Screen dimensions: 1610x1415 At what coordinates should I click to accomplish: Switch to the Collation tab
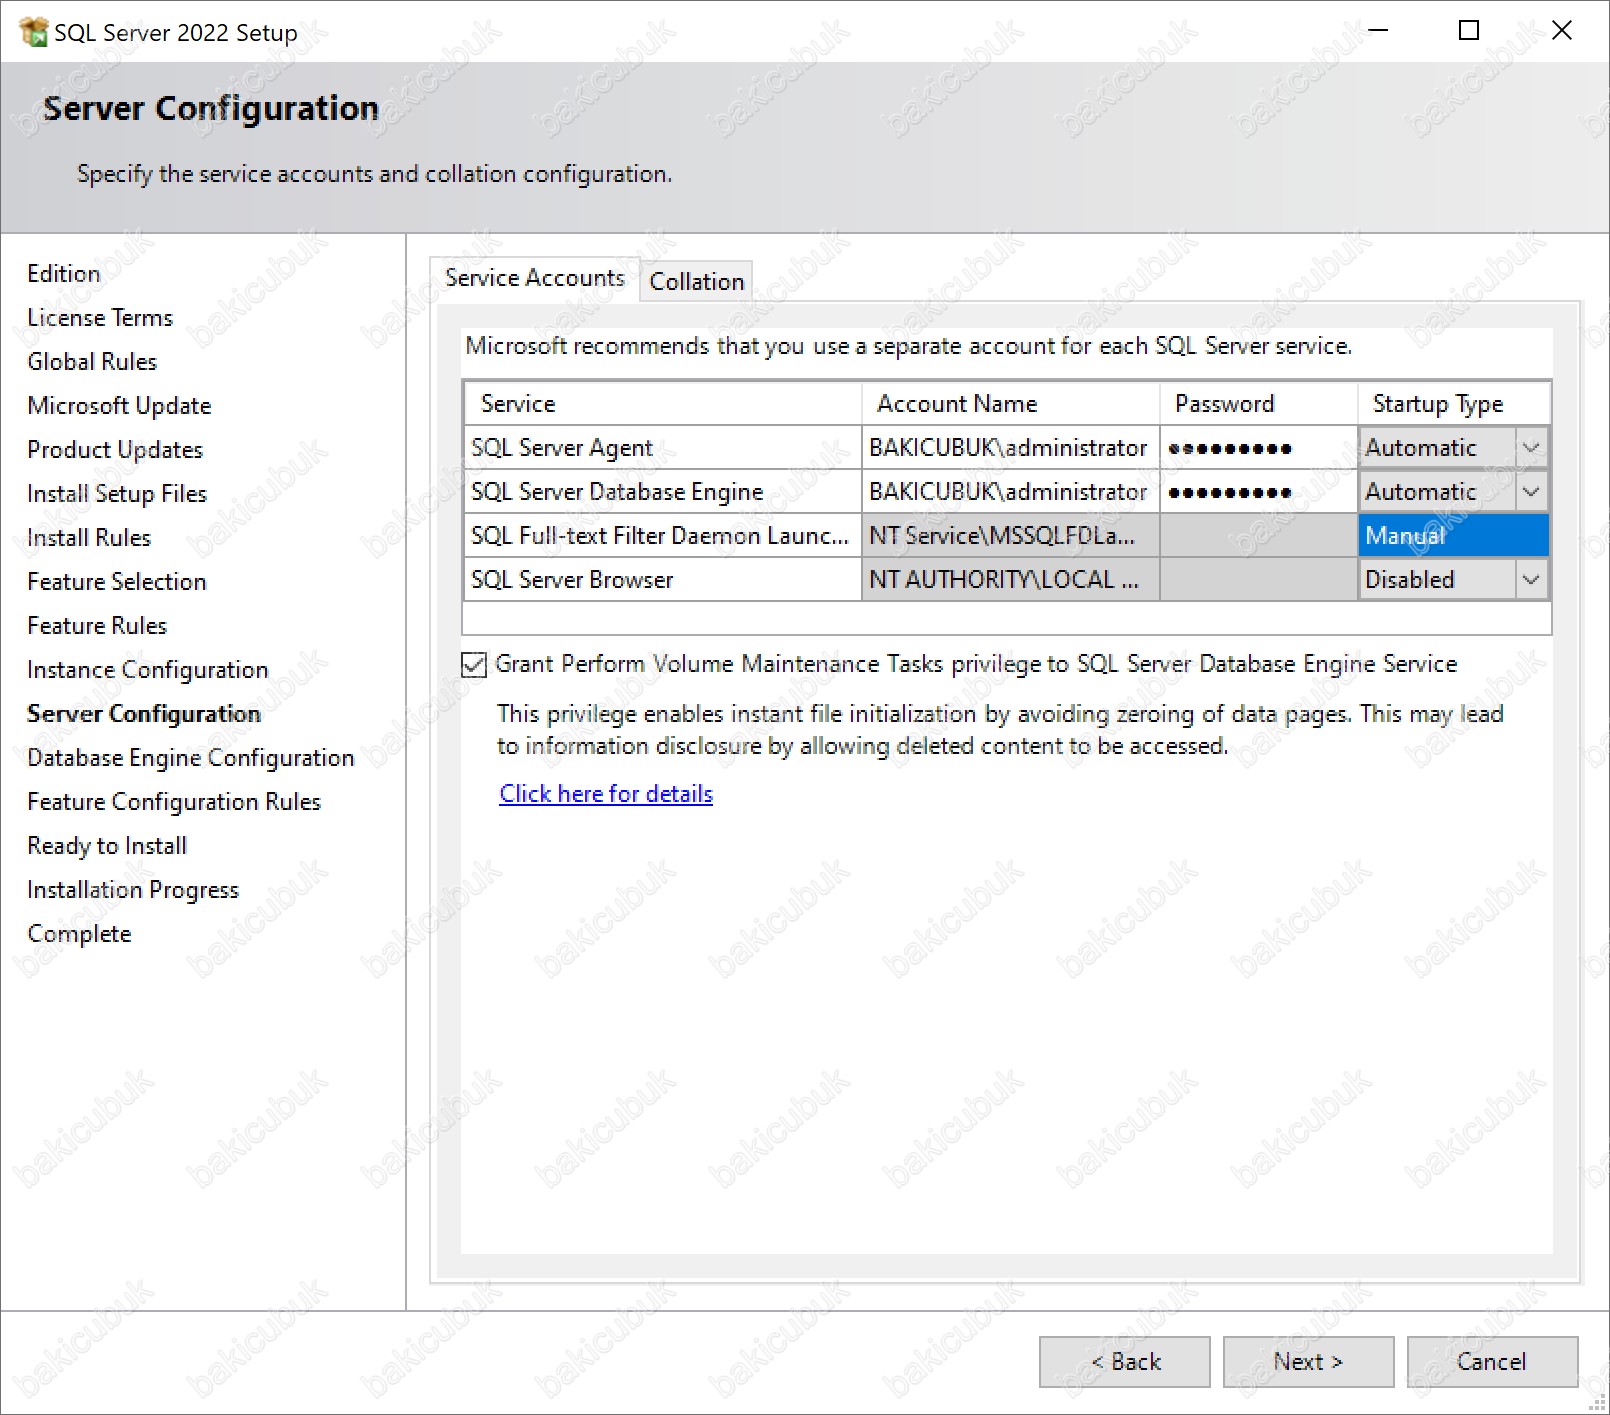pyautogui.click(x=697, y=282)
